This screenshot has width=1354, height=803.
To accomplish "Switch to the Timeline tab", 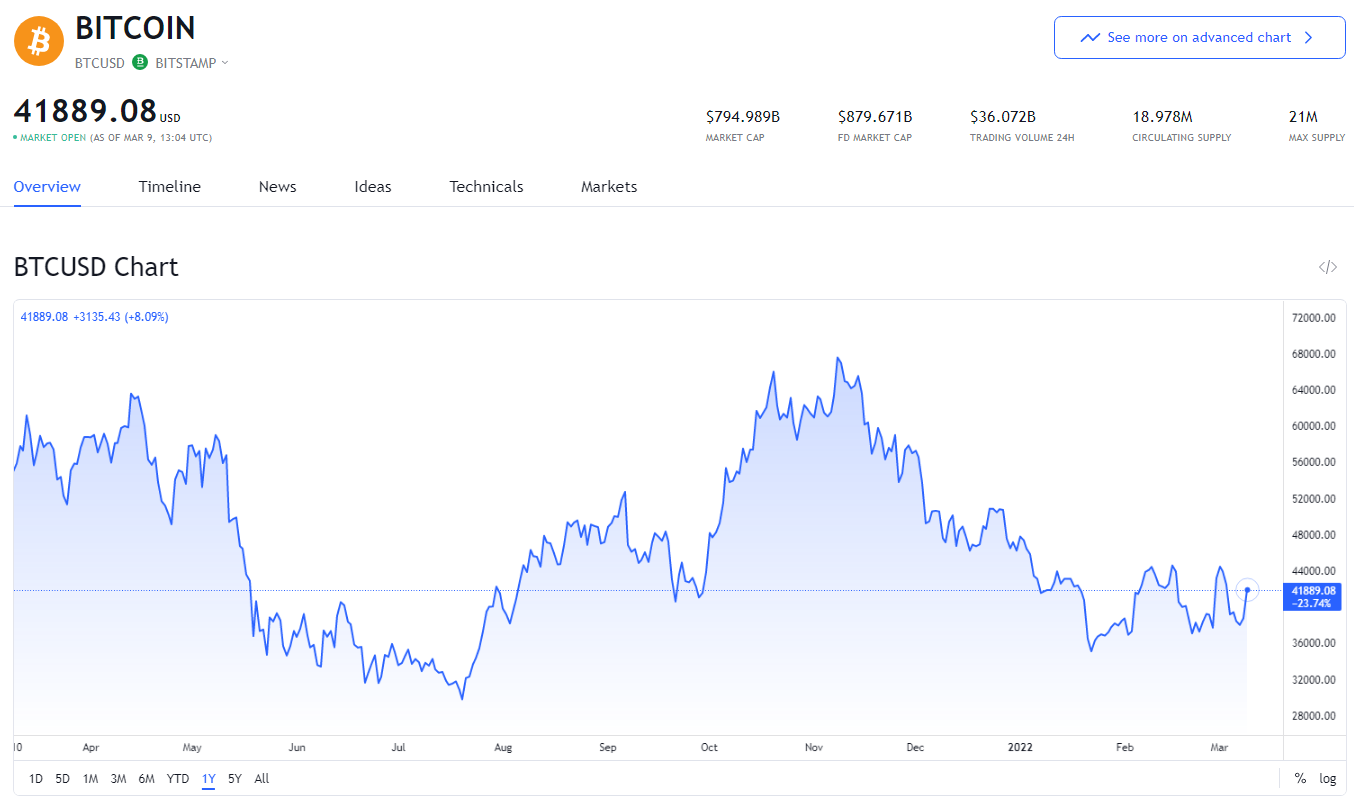I will 170,187.
